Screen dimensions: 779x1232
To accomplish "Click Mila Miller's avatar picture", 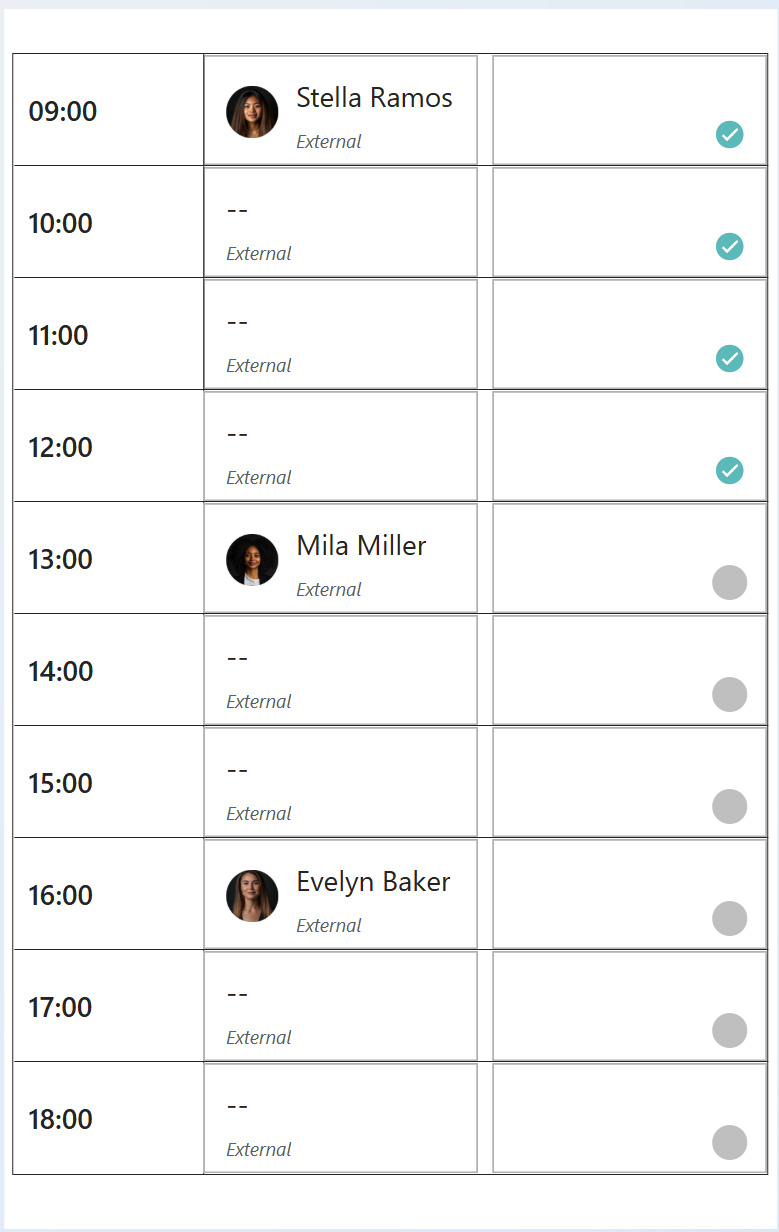I will pyautogui.click(x=252, y=559).
